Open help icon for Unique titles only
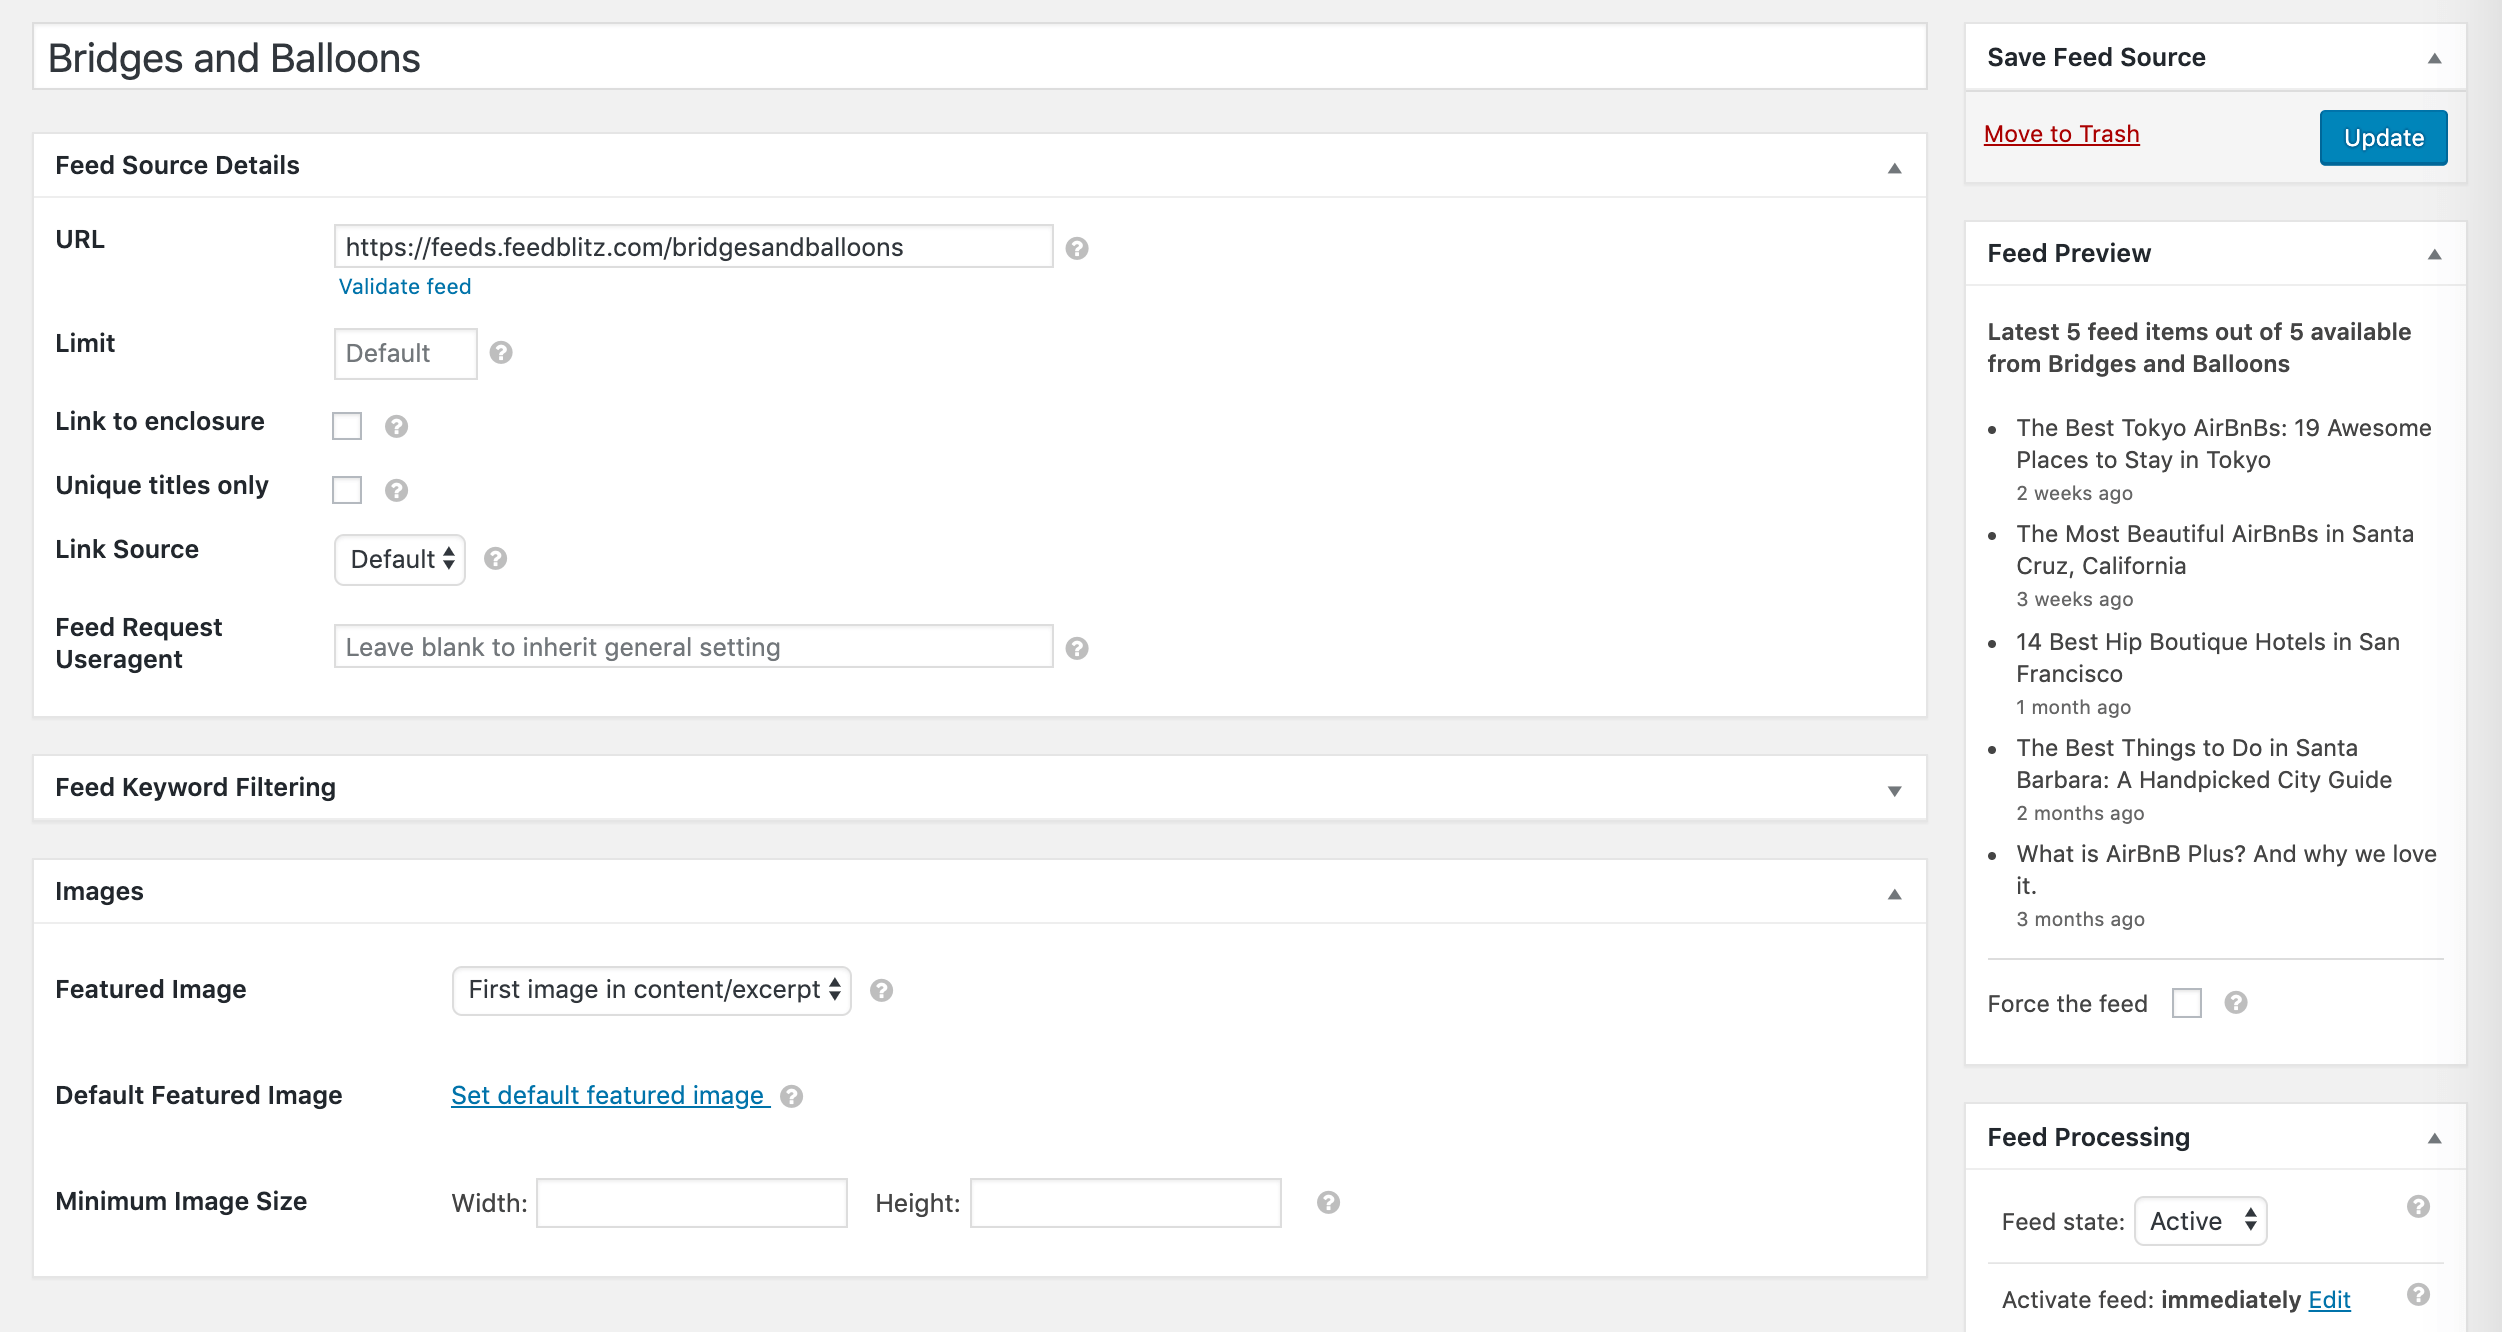 396,490
